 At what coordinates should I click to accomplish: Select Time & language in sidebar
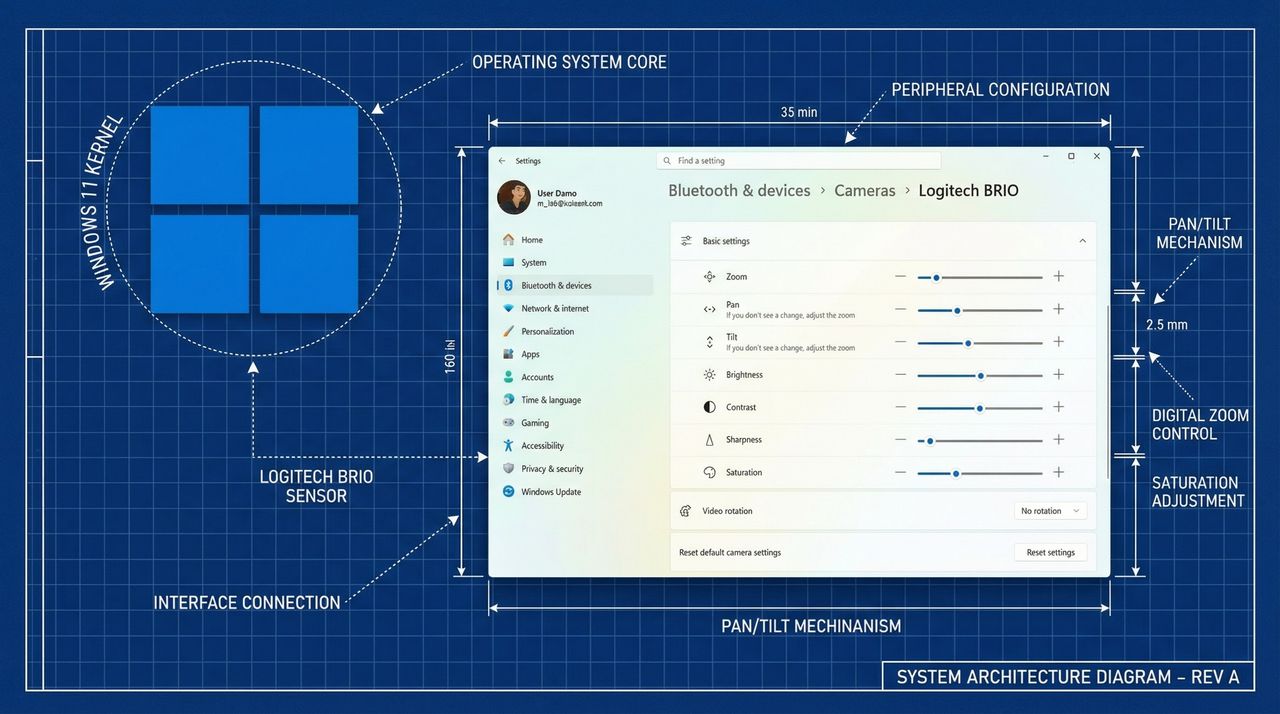[x=575, y=400]
